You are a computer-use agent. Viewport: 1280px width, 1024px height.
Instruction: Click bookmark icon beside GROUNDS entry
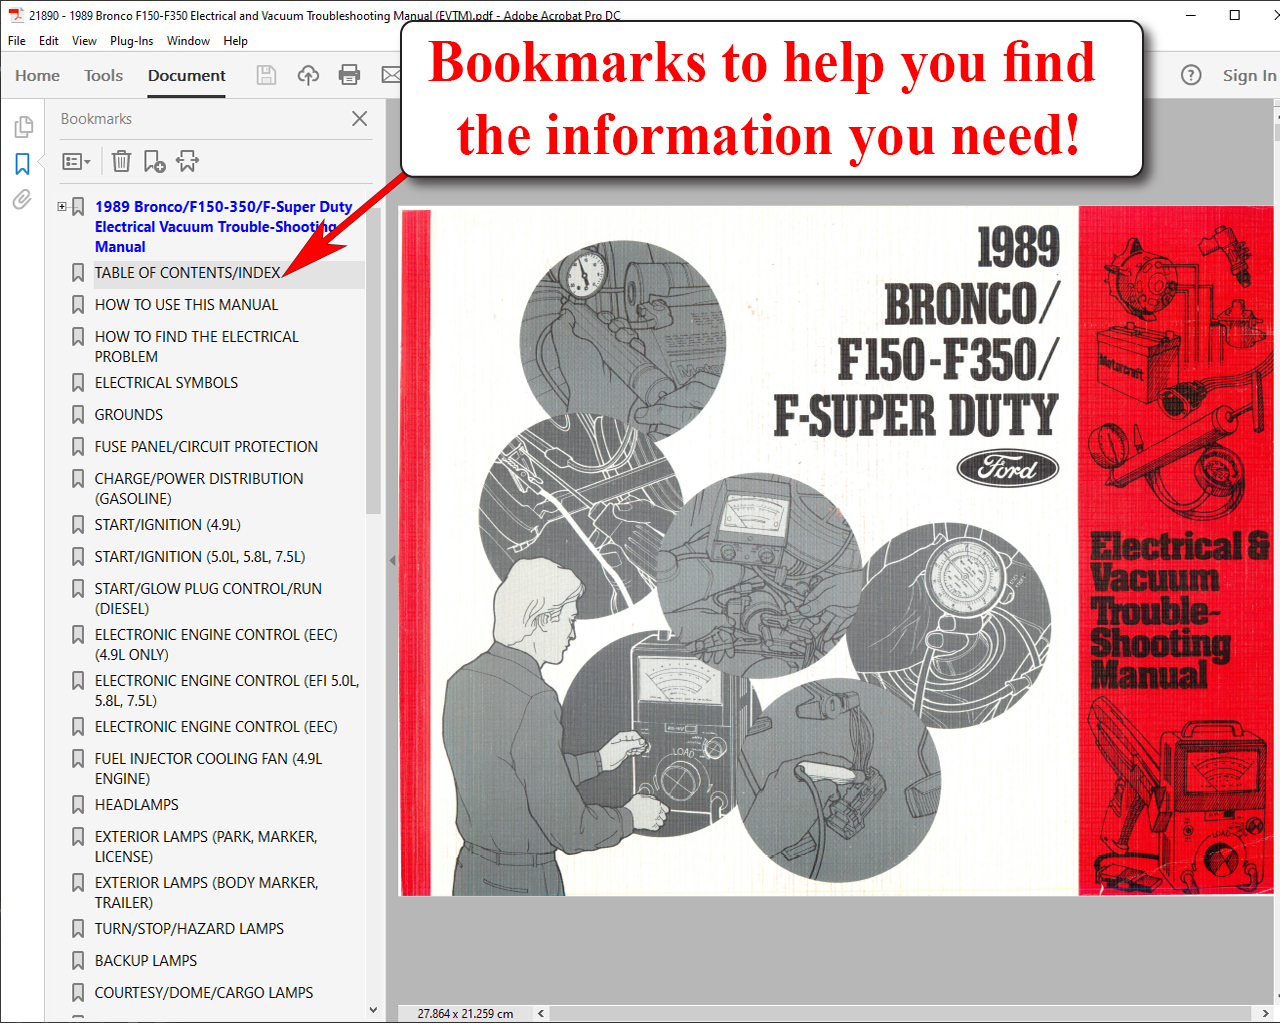coord(77,415)
